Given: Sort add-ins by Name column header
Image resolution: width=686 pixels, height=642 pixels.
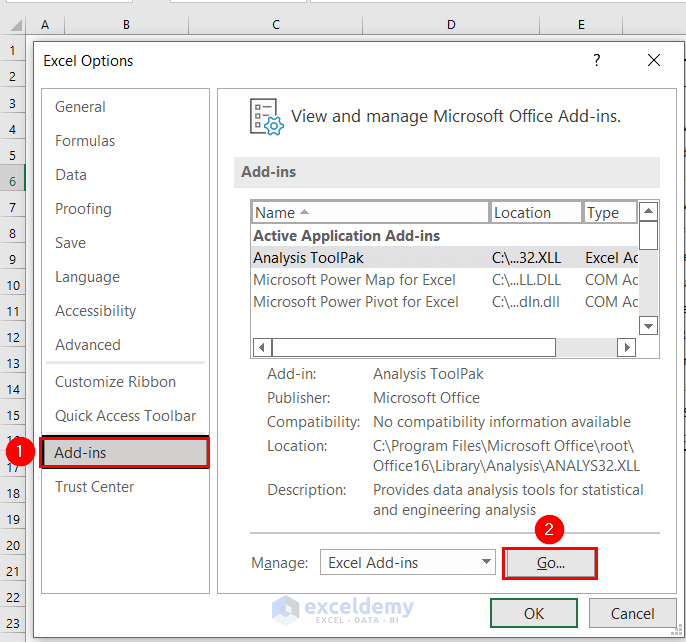Looking at the screenshot, I should click(x=370, y=213).
